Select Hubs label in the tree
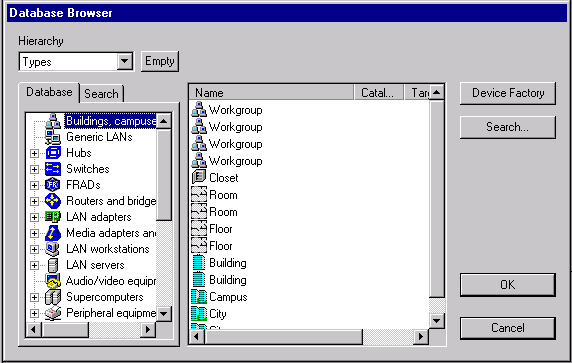This screenshot has width=572, height=363. click(x=79, y=153)
